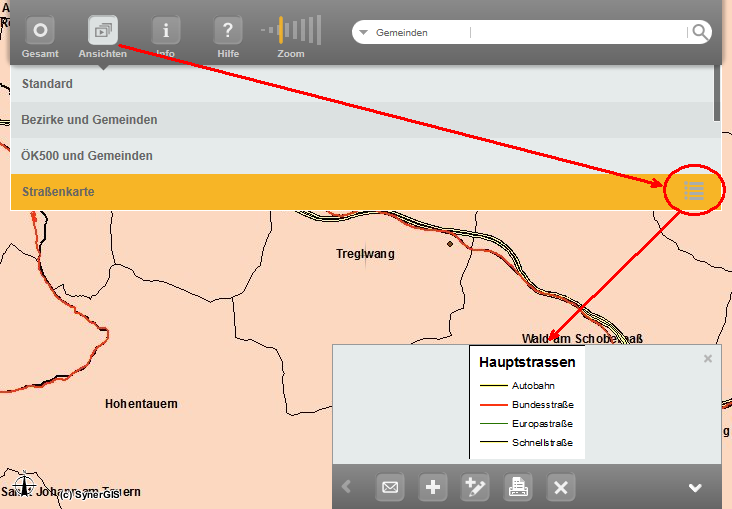
Task: Click the left arrow in bottom toolbar
Action: tap(346, 487)
